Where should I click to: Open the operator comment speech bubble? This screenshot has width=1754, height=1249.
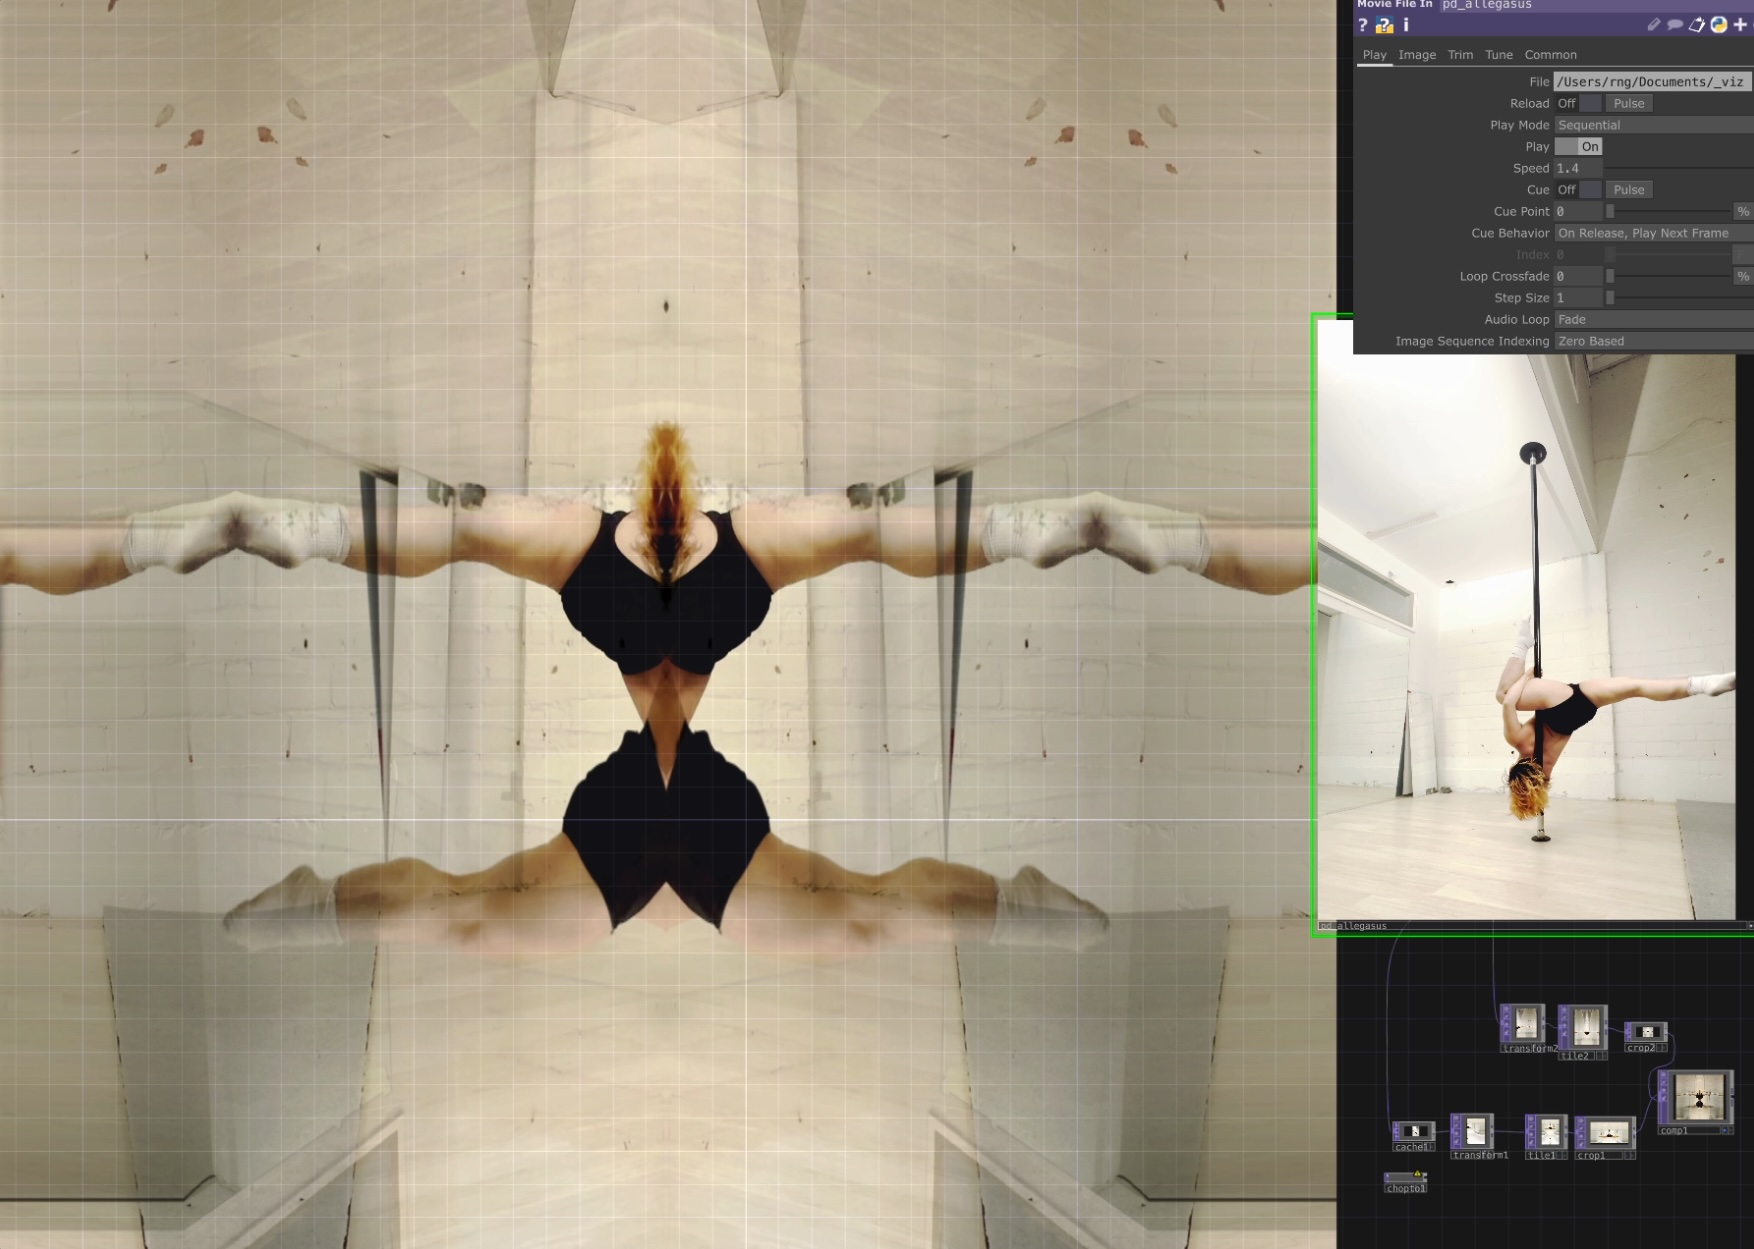1675,25
